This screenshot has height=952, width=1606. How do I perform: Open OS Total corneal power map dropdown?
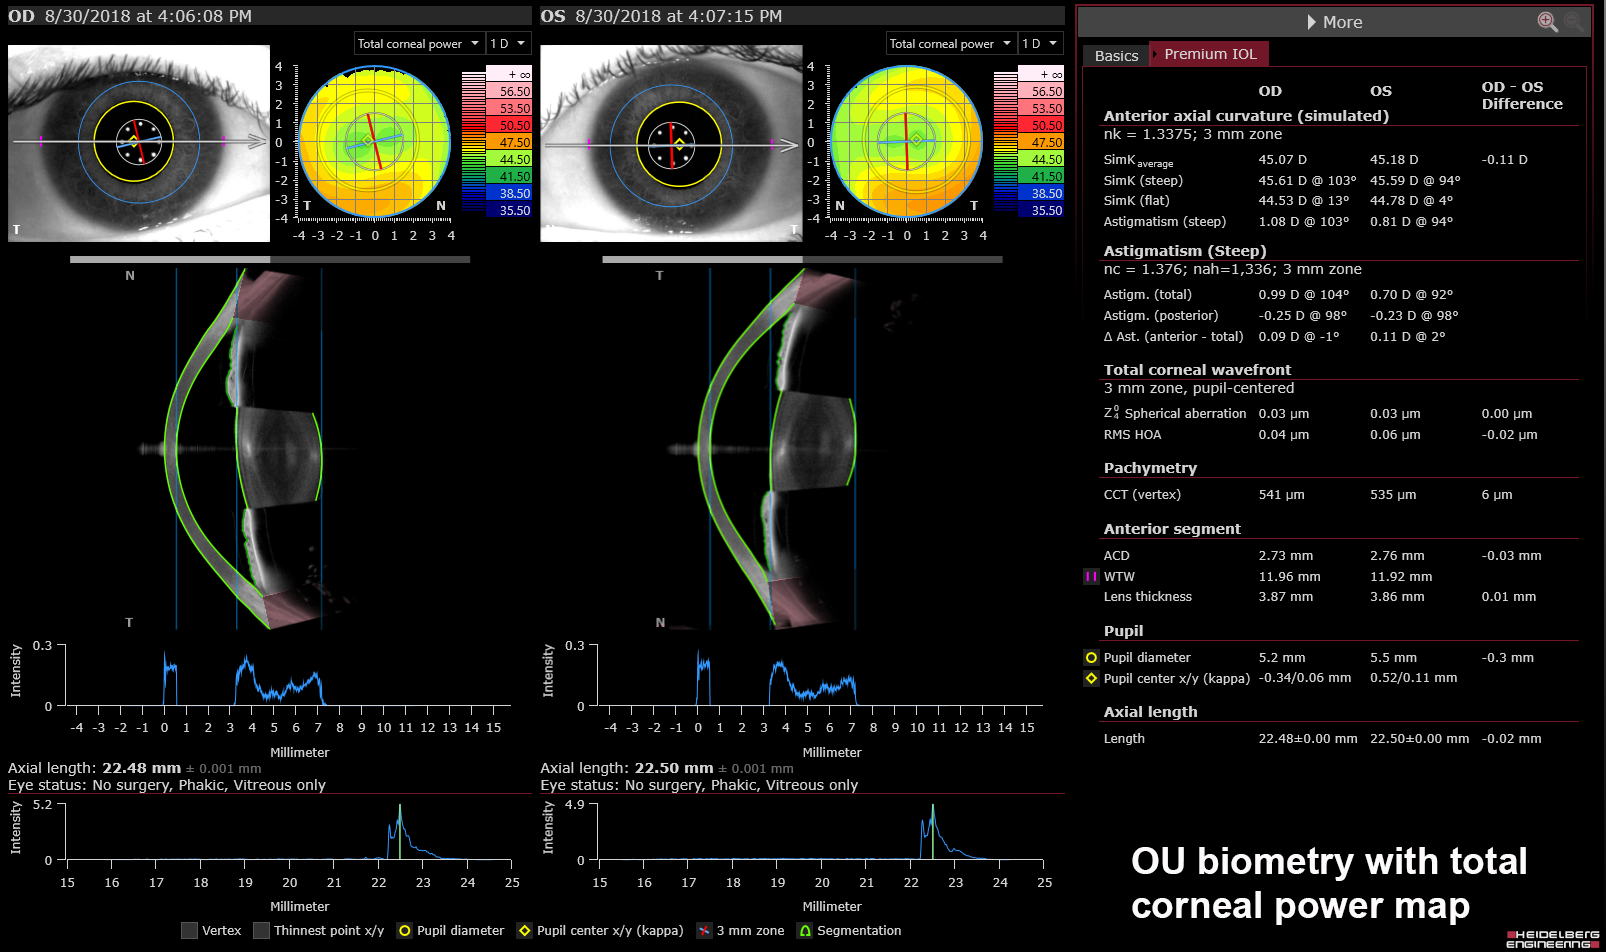951,44
